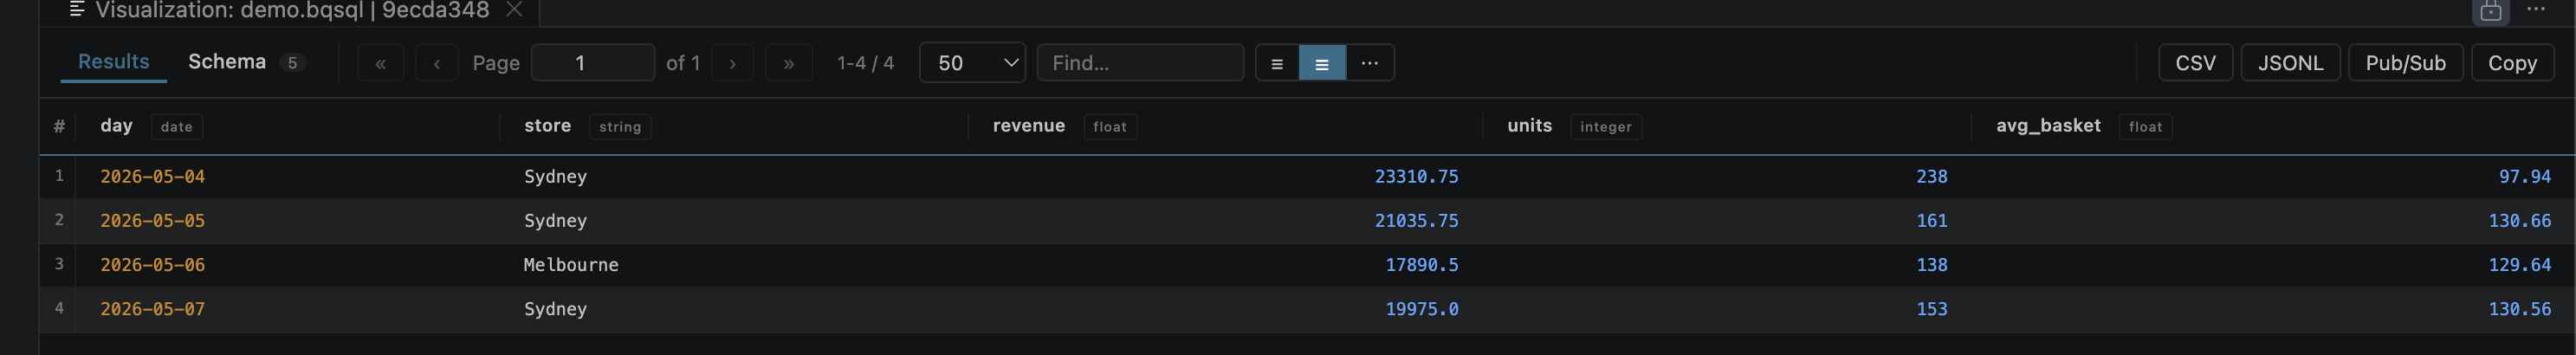The width and height of the screenshot is (2576, 355).
Task: Jump to last page double-chevron button
Action: click(789, 63)
